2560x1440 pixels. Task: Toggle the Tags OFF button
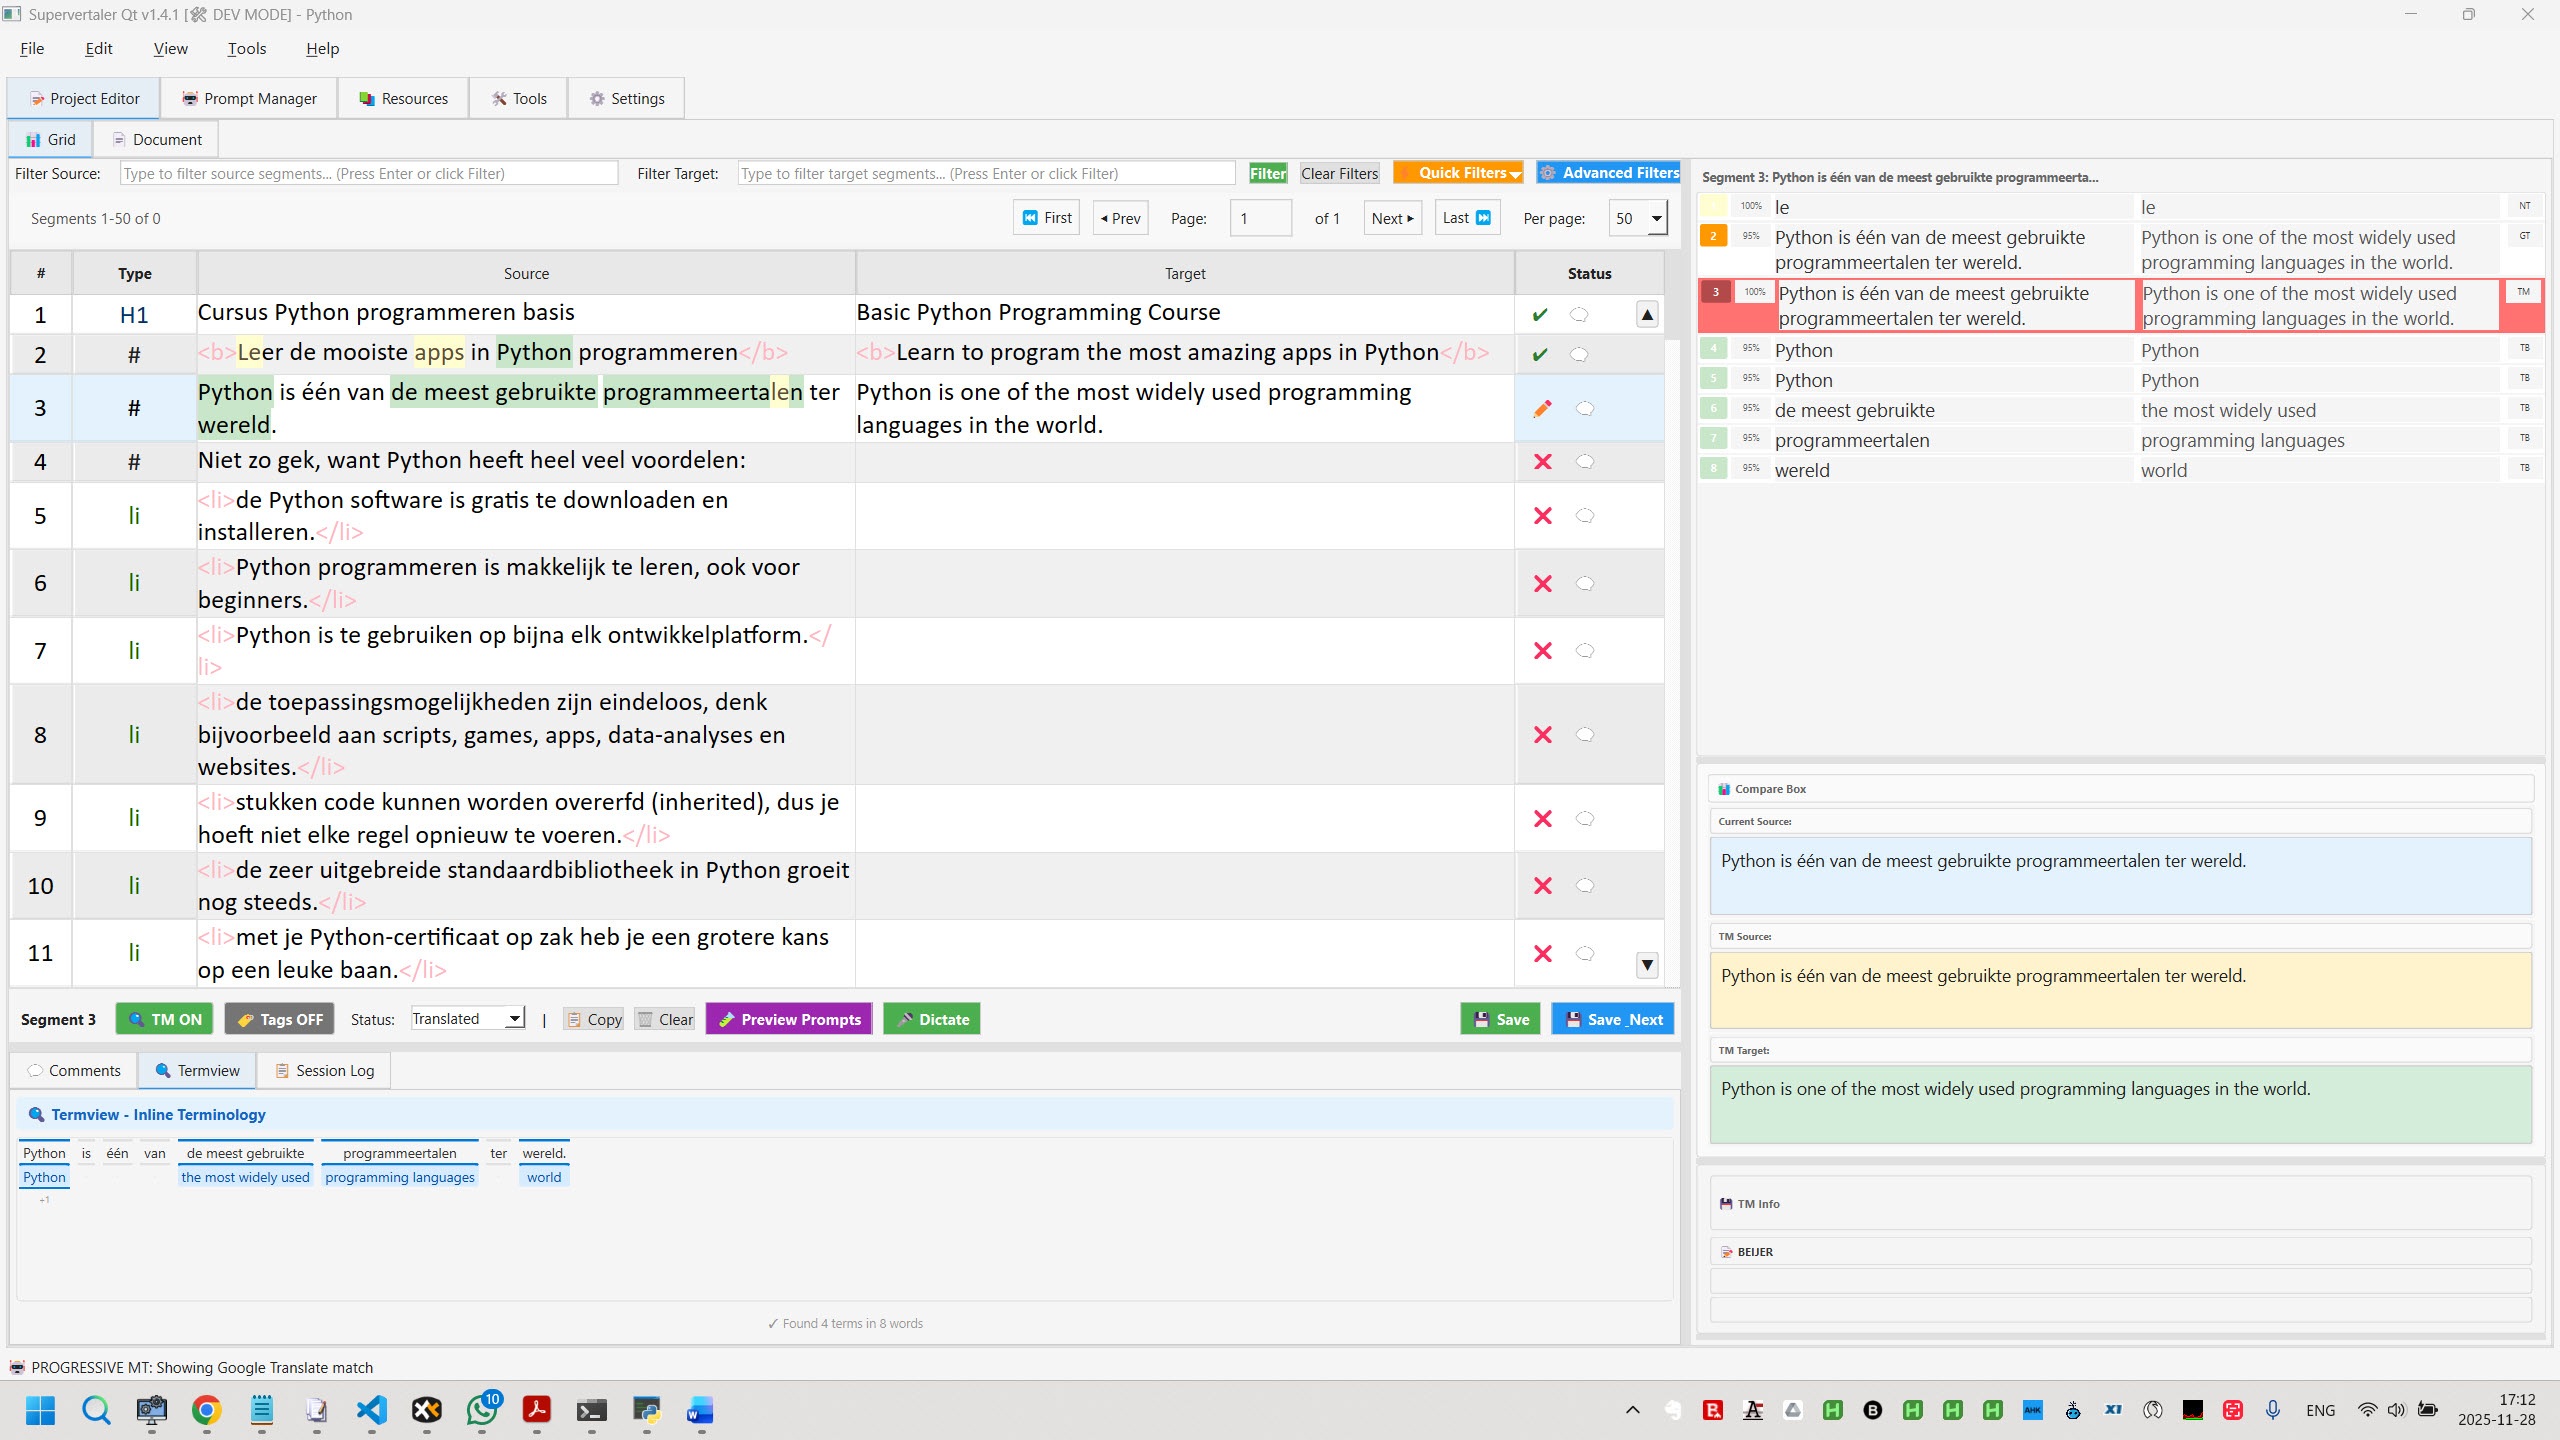pyautogui.click(x=280, y=1019)
